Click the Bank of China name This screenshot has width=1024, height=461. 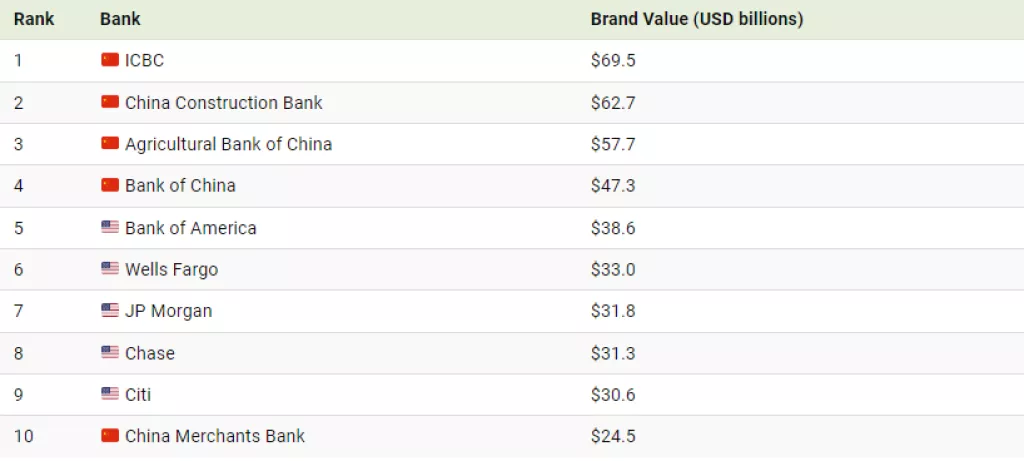coord(180,186)
